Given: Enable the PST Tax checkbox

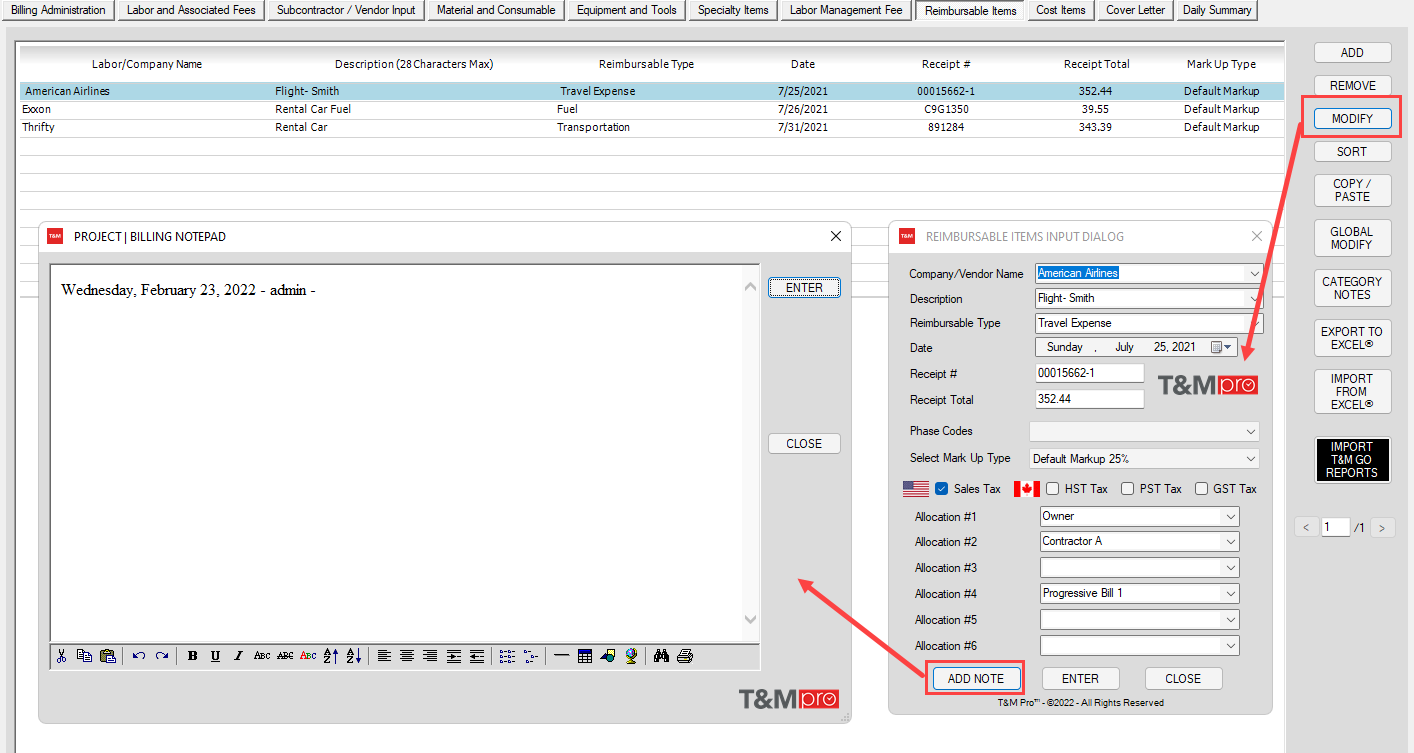Looking at the screenshot, I should [x=1128, y=489].
